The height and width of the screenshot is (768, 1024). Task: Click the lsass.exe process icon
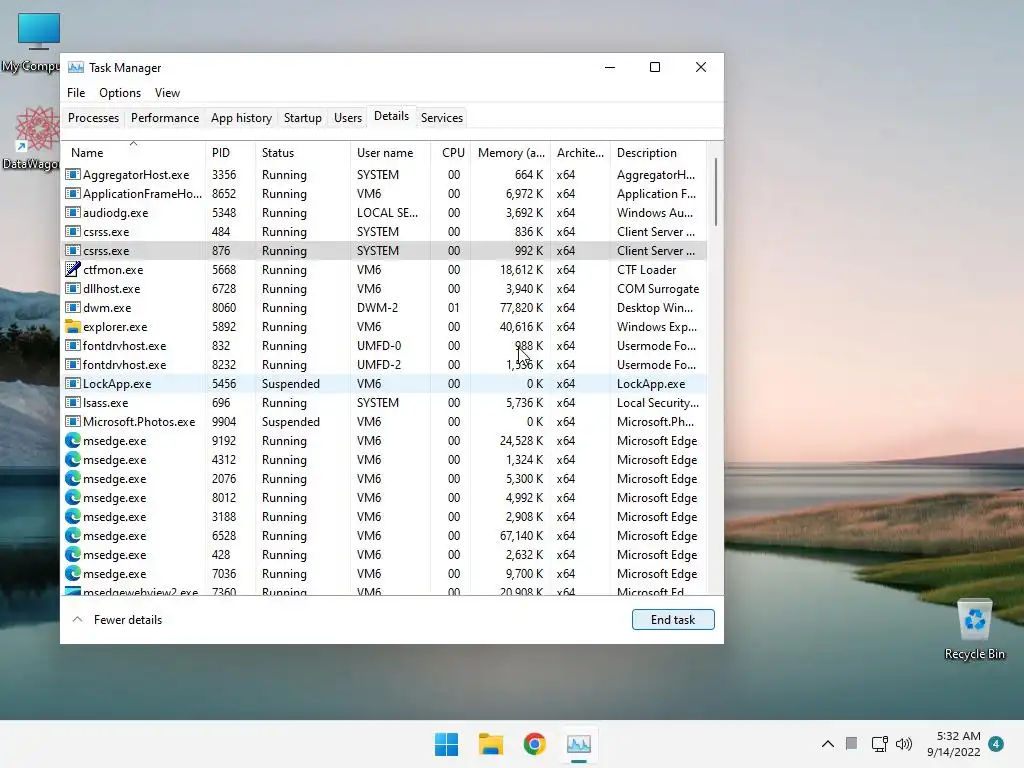pos(72,402)
